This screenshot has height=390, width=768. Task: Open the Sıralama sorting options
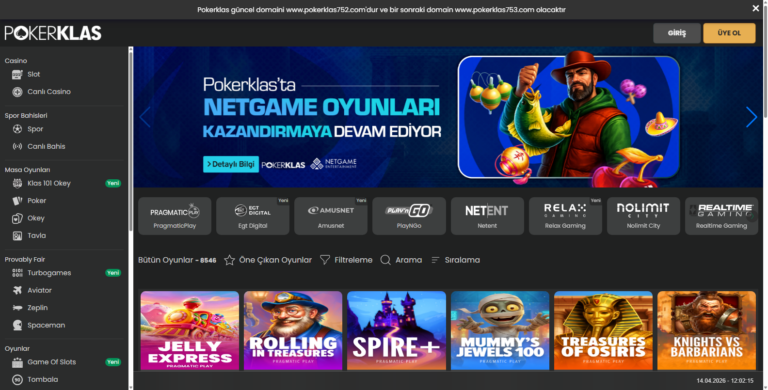[462, 260]
